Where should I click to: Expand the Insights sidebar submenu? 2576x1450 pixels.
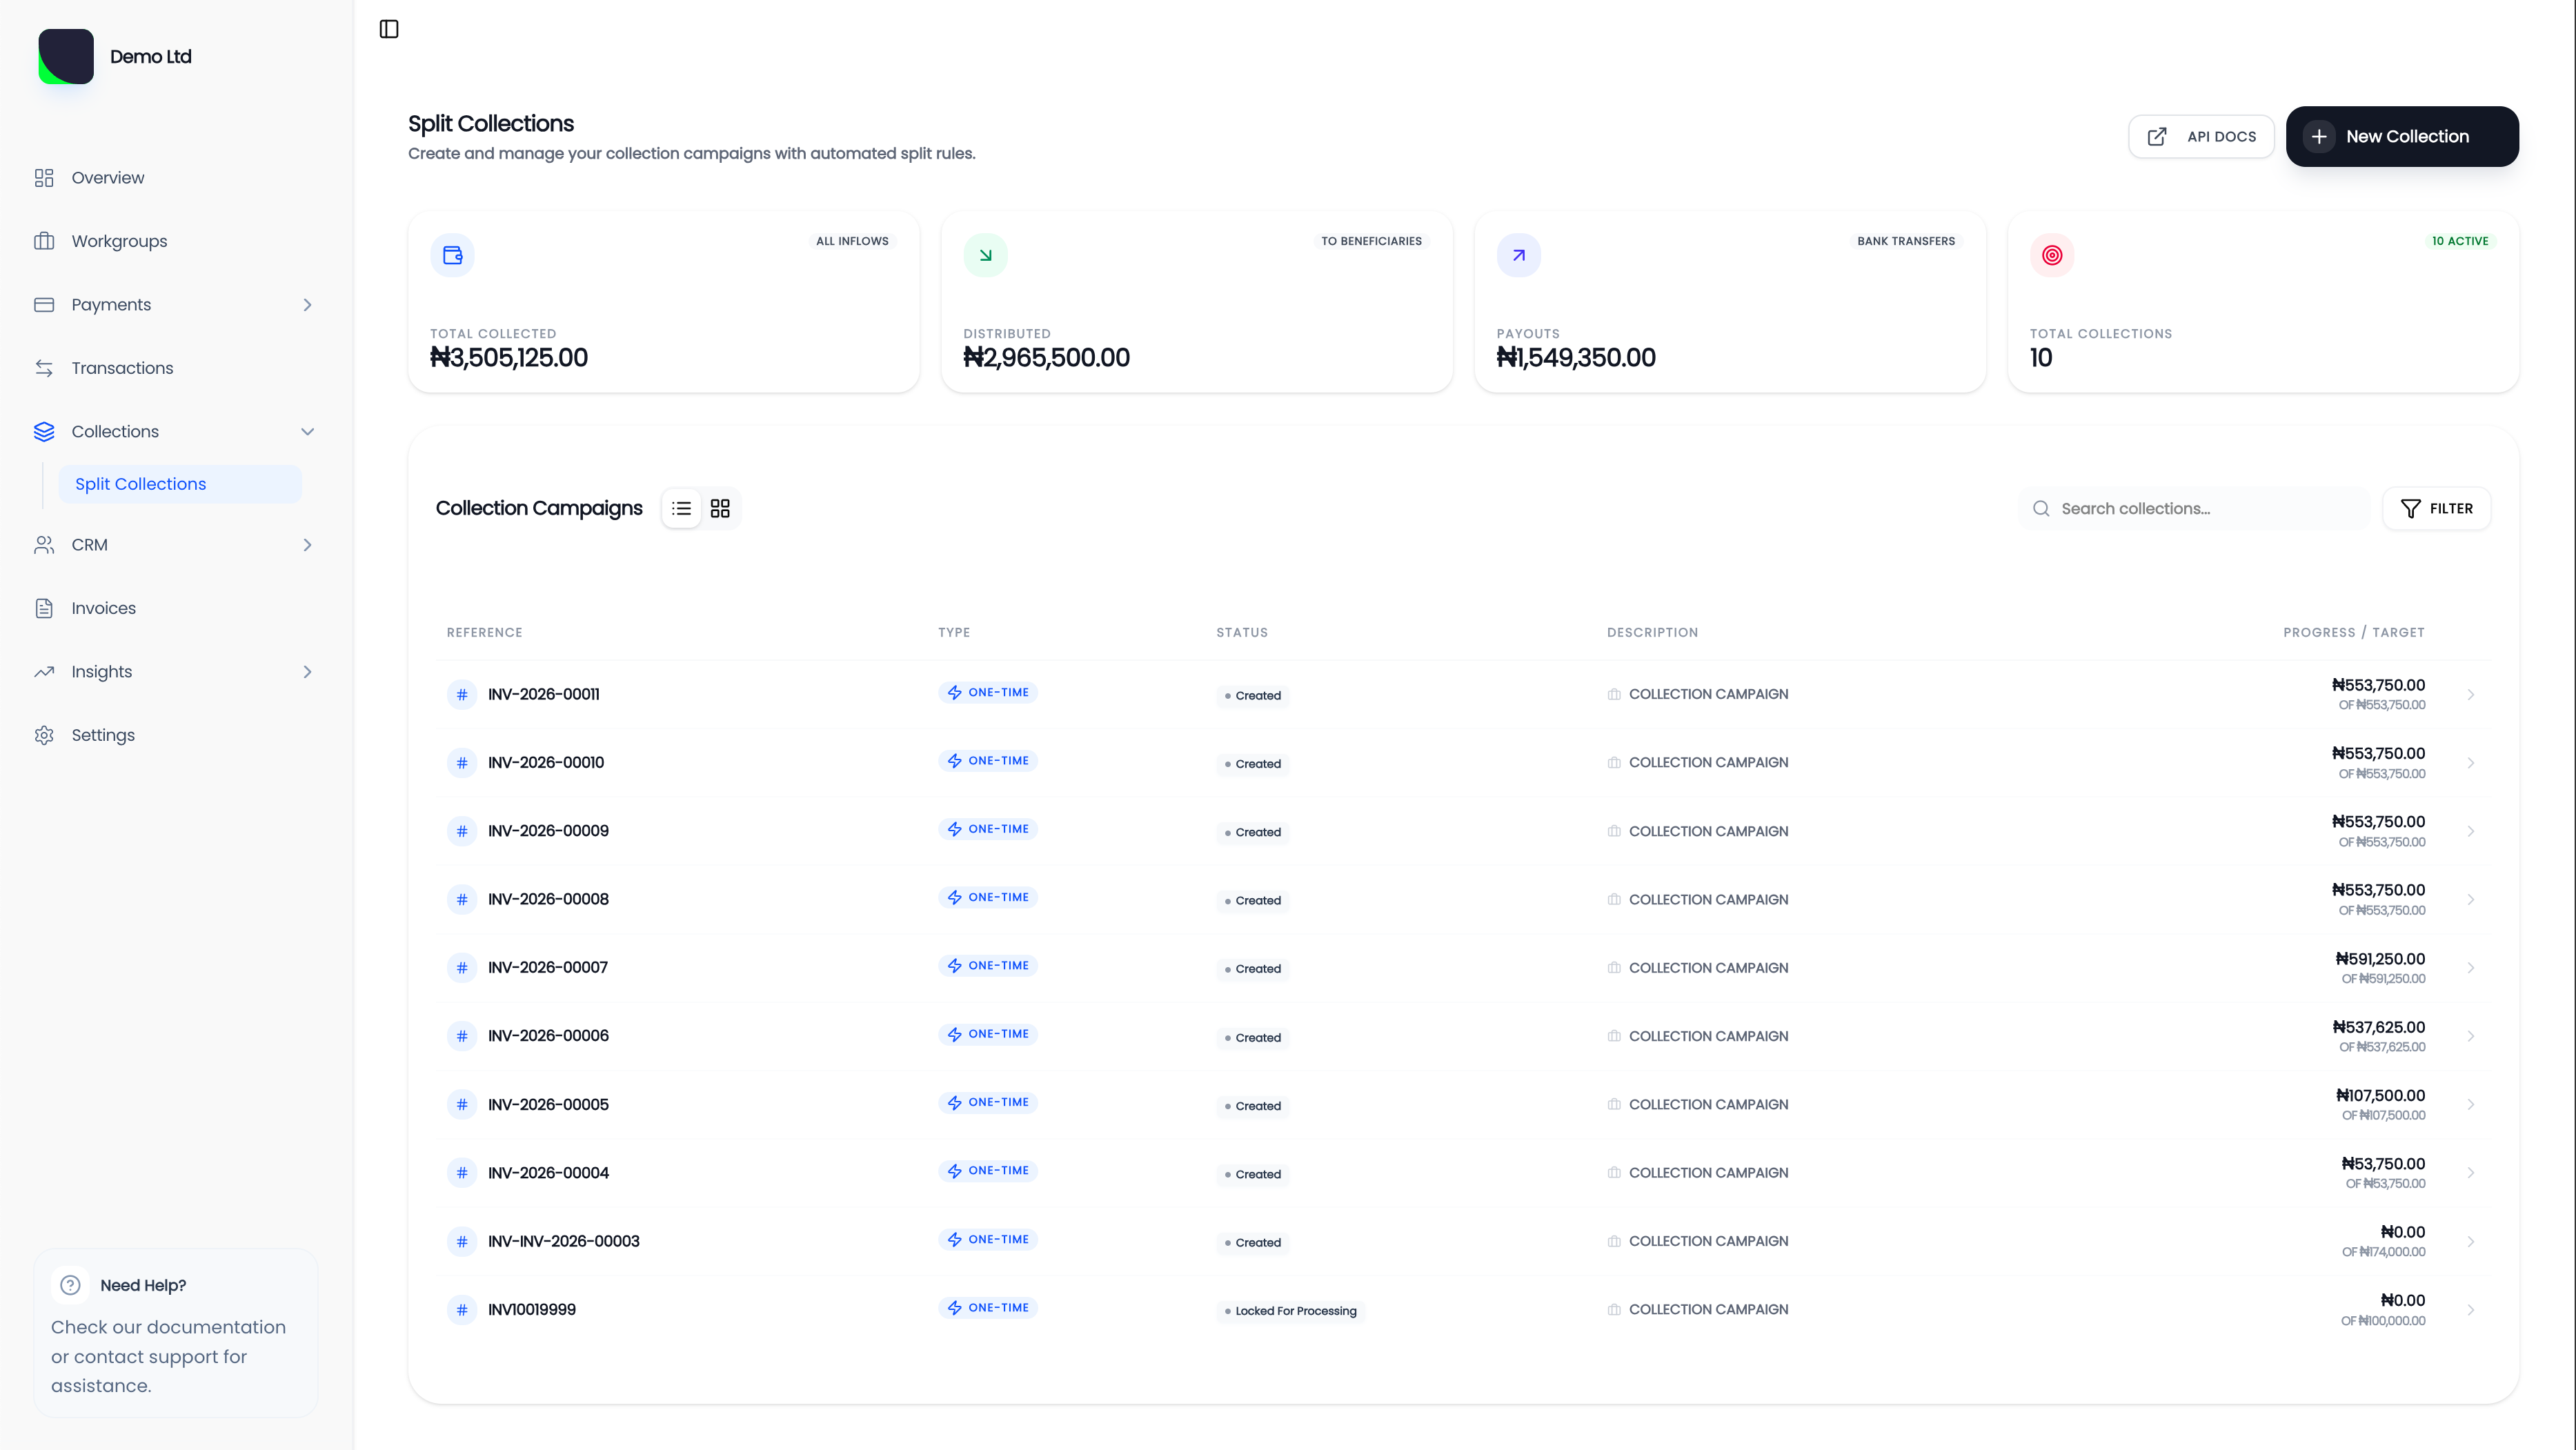click(307, 671)
